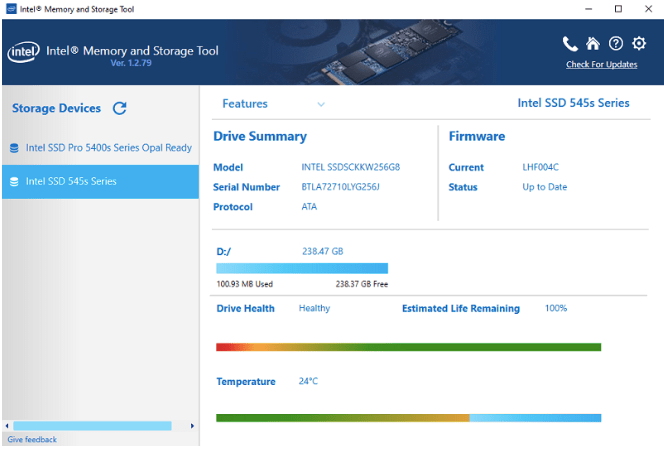Viewport: 664px width, 449px height.
Task: Click the 24°C temperature value
Action: click(308, 381)
